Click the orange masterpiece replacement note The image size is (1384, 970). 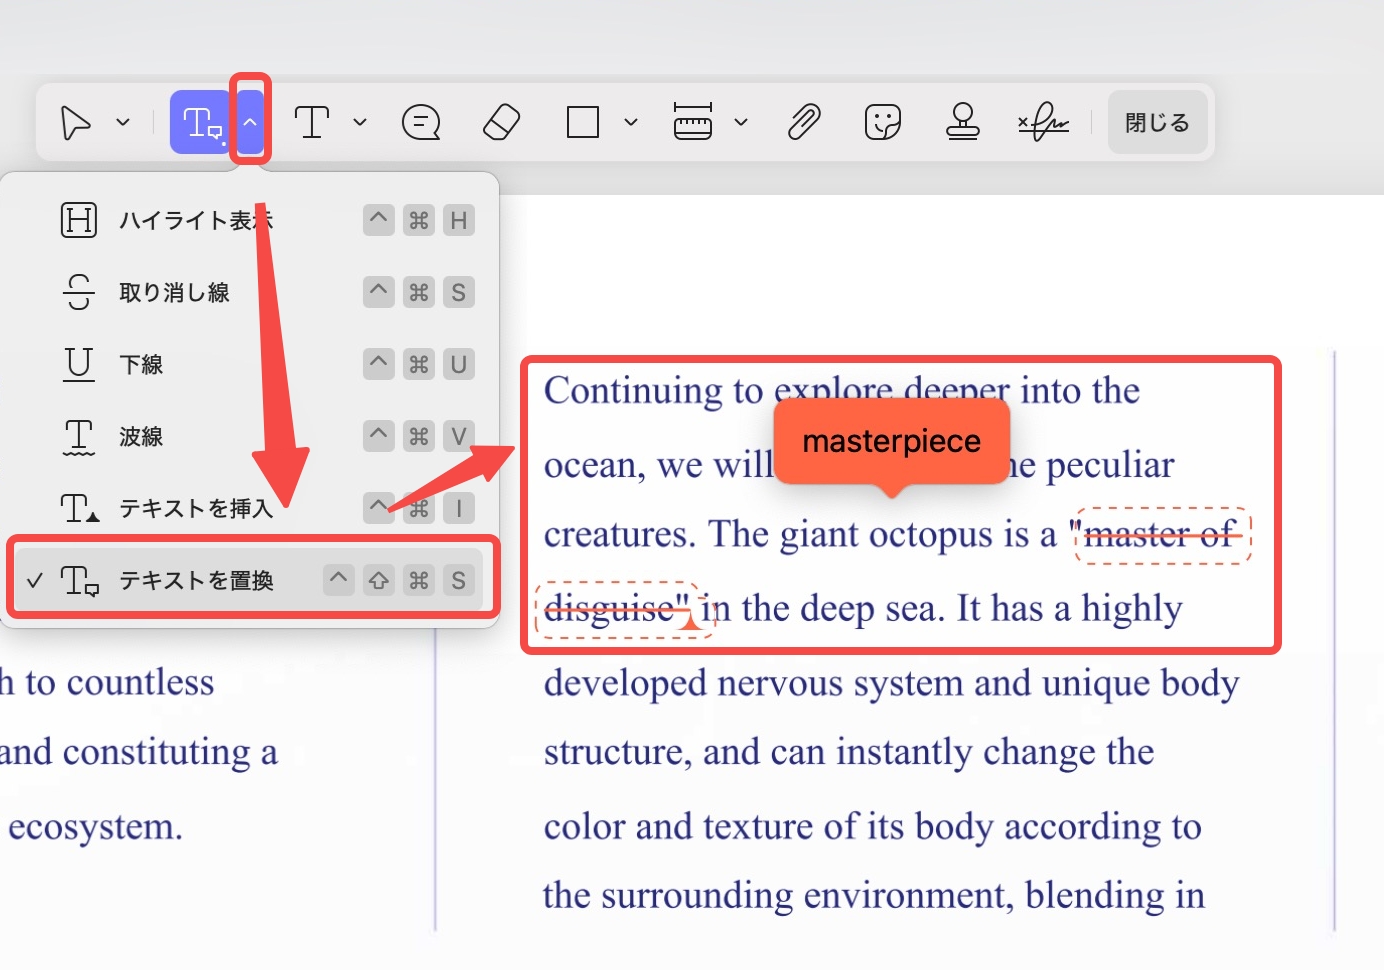[892, 441]
